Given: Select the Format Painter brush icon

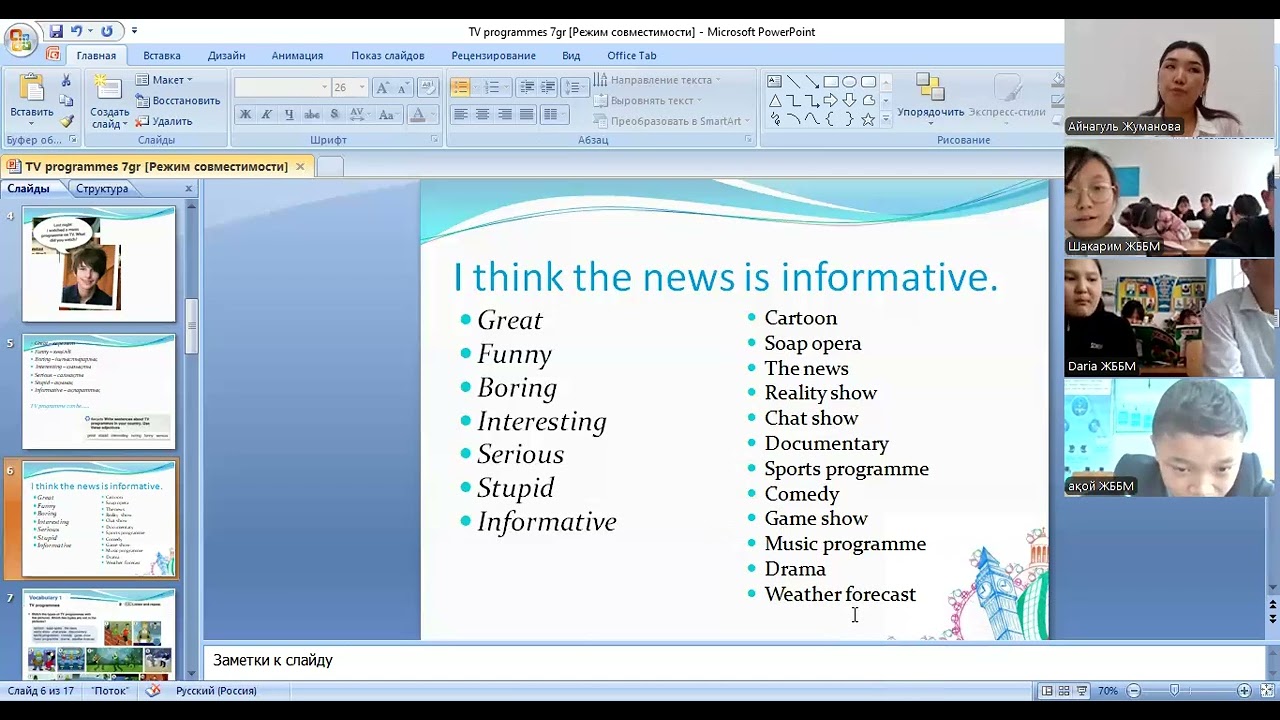Looking at the screenshot, I should (66, 121).
